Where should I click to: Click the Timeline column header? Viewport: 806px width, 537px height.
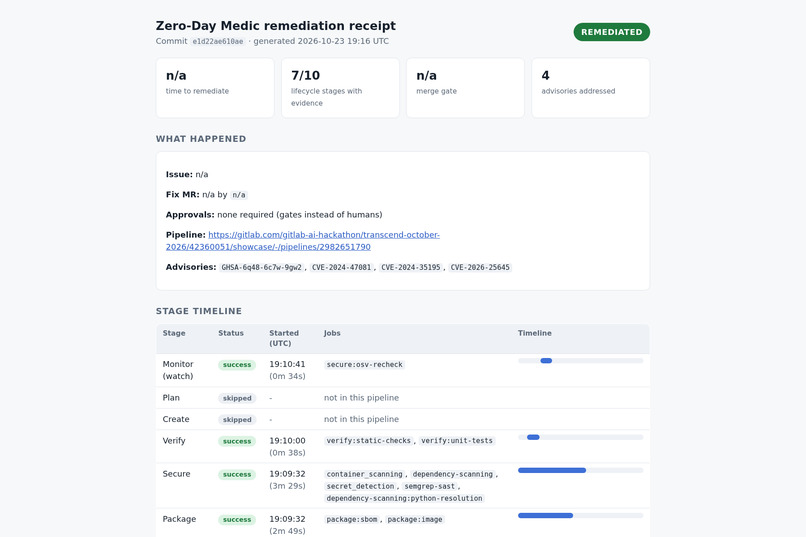tap(535, 333)
